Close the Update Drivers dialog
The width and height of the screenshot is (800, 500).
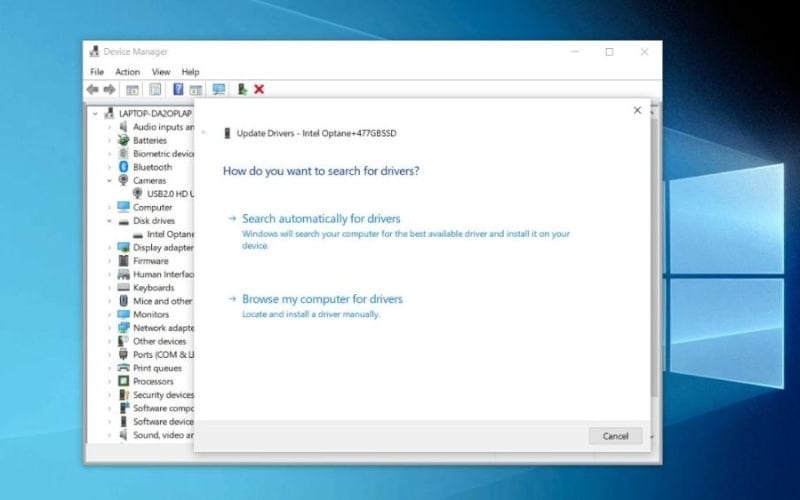click(637, 110)
